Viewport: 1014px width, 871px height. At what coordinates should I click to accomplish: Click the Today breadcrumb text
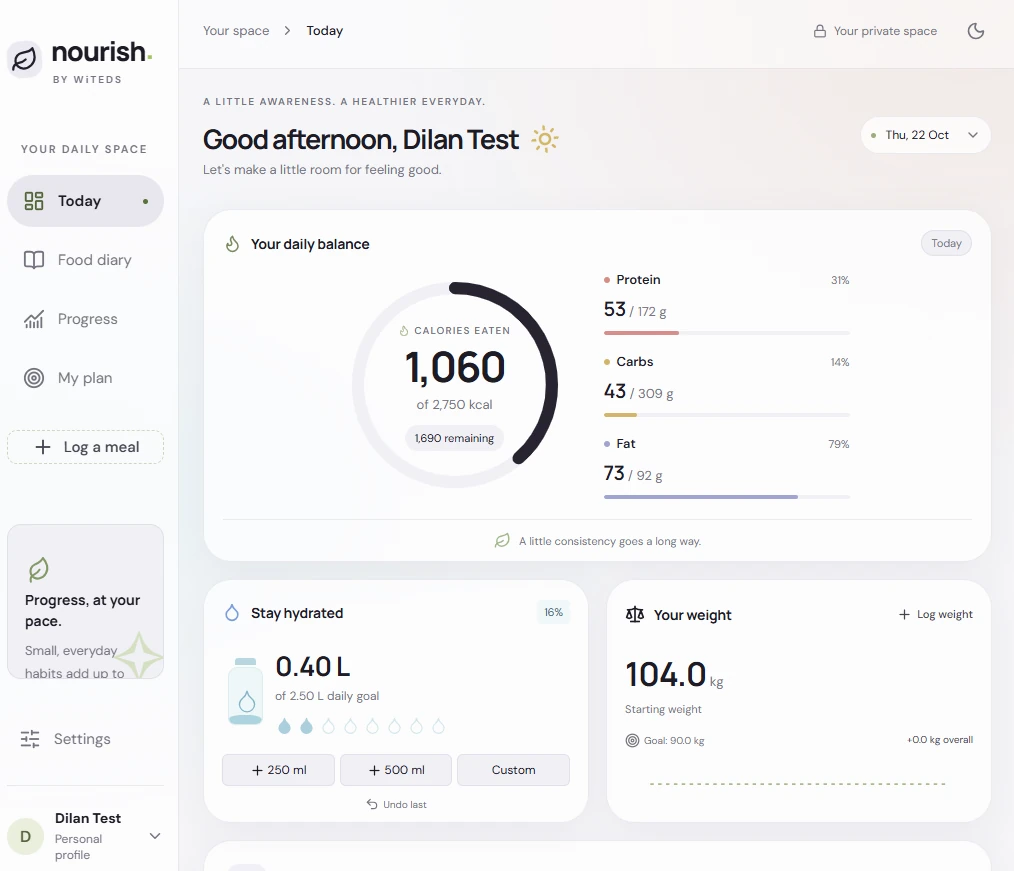point(325,30)
